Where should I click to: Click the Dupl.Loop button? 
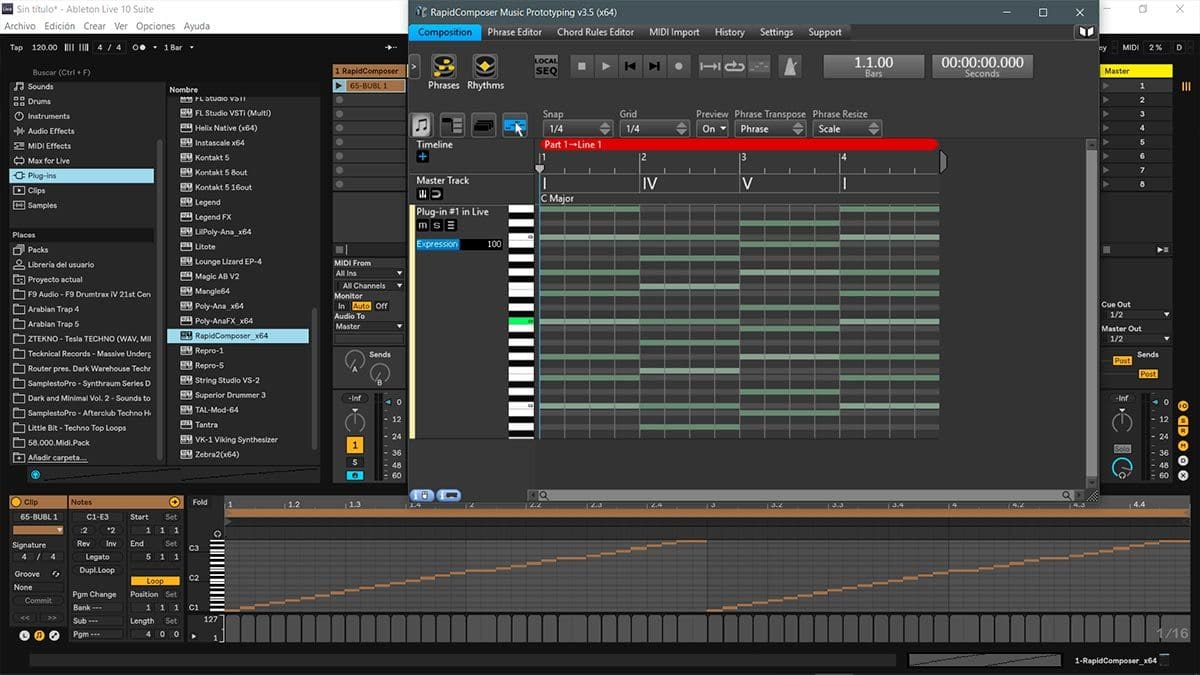click(97, 570)
